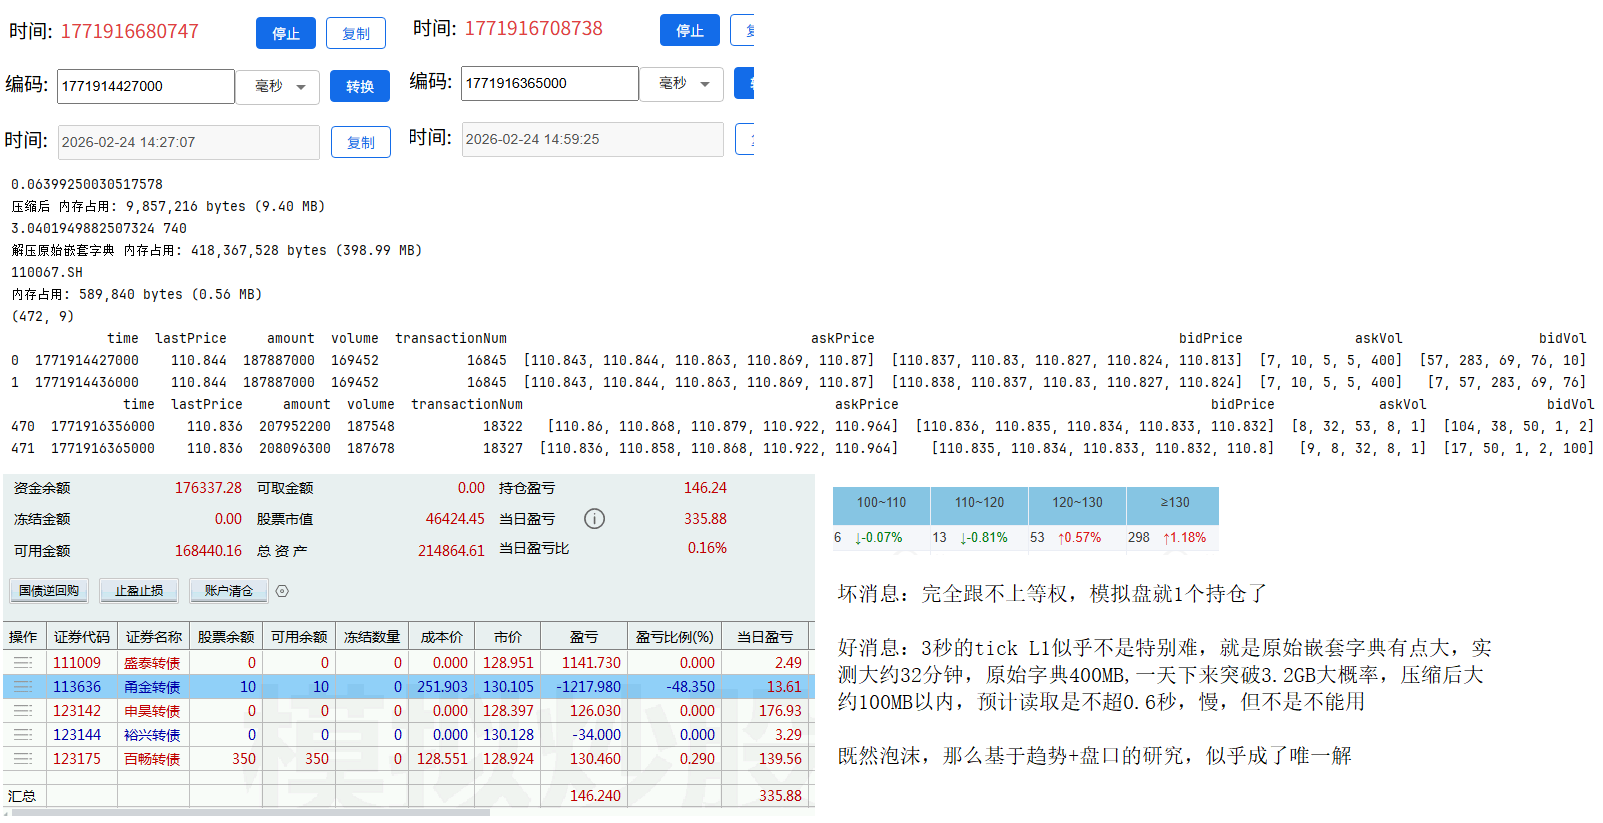
Task: Select the 110~120 price range tab
Action: coord(979,503)
